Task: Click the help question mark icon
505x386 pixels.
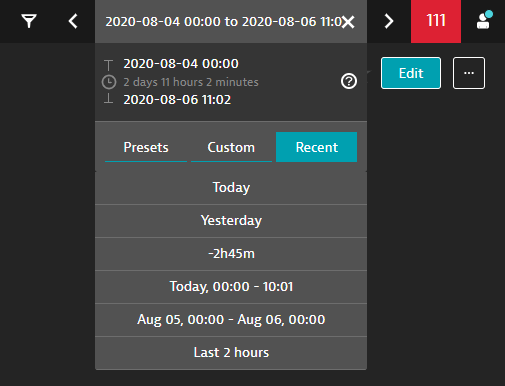Action: 349,81
